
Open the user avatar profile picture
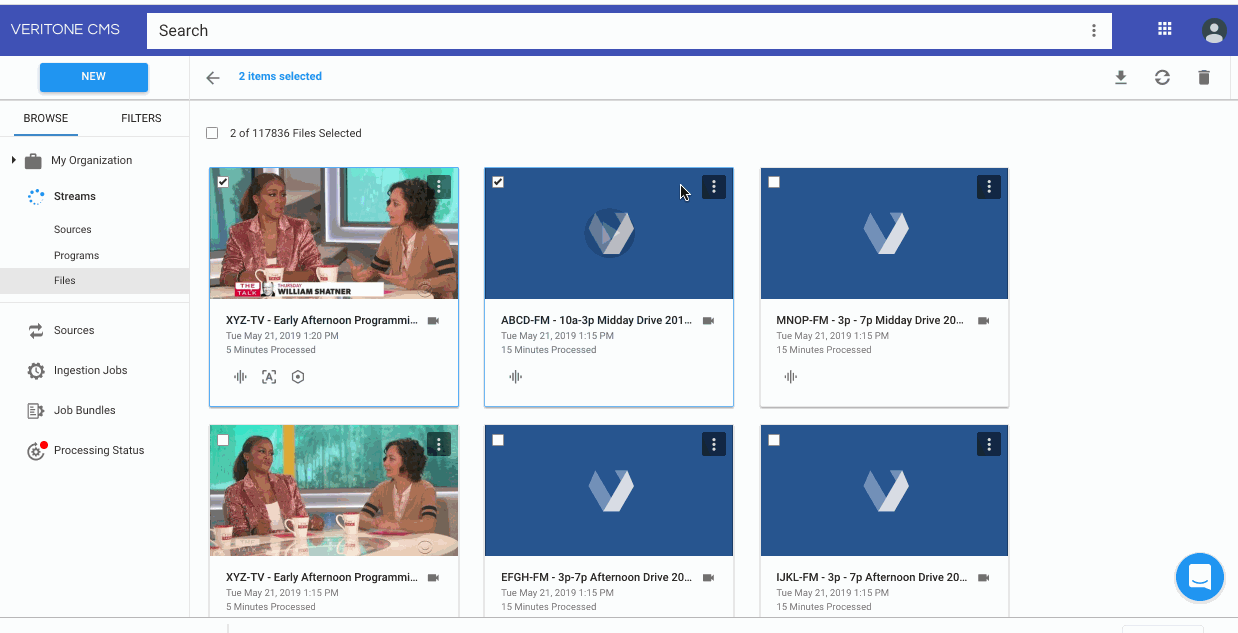click(1213, 30)
